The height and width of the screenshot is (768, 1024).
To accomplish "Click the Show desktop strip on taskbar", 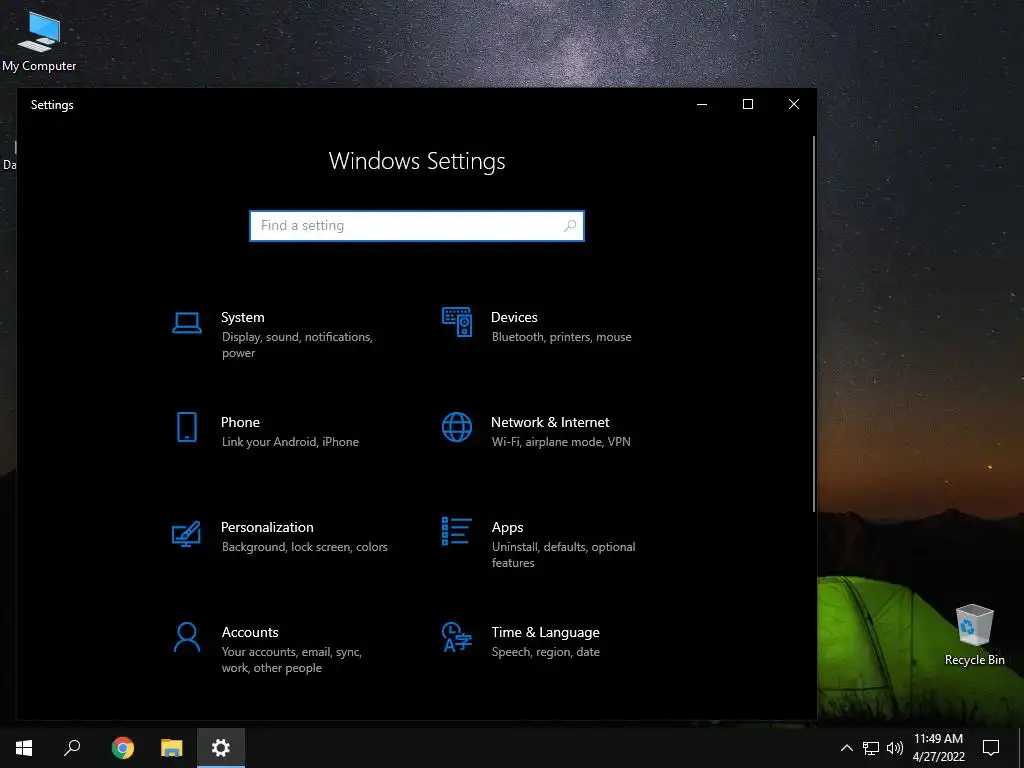I will [x=1021, y=748].
